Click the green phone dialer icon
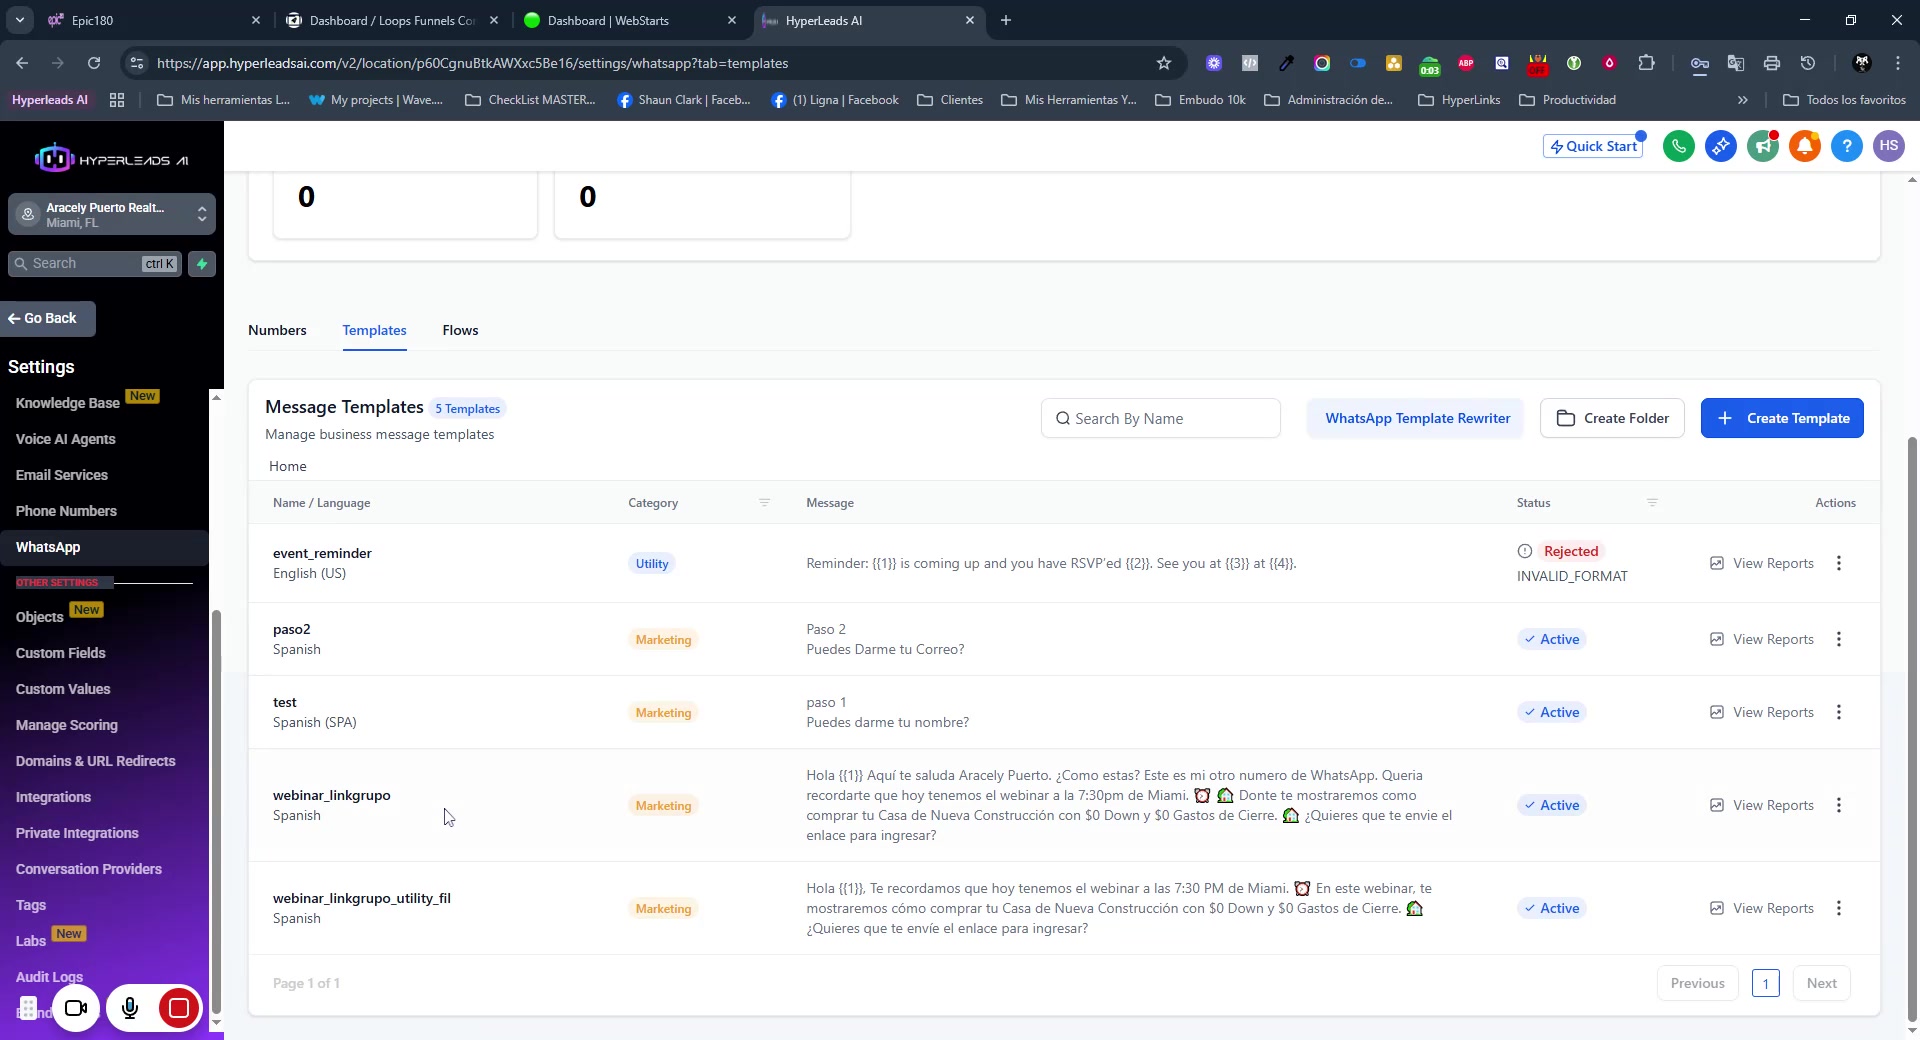The image size is (1920, 1040). coord(1678,146)
